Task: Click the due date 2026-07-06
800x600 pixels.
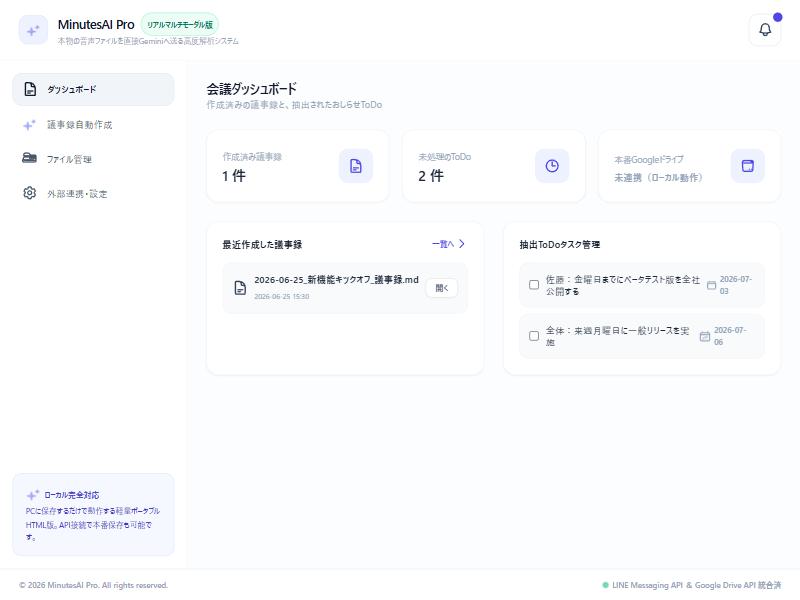Action: [730, 336]
